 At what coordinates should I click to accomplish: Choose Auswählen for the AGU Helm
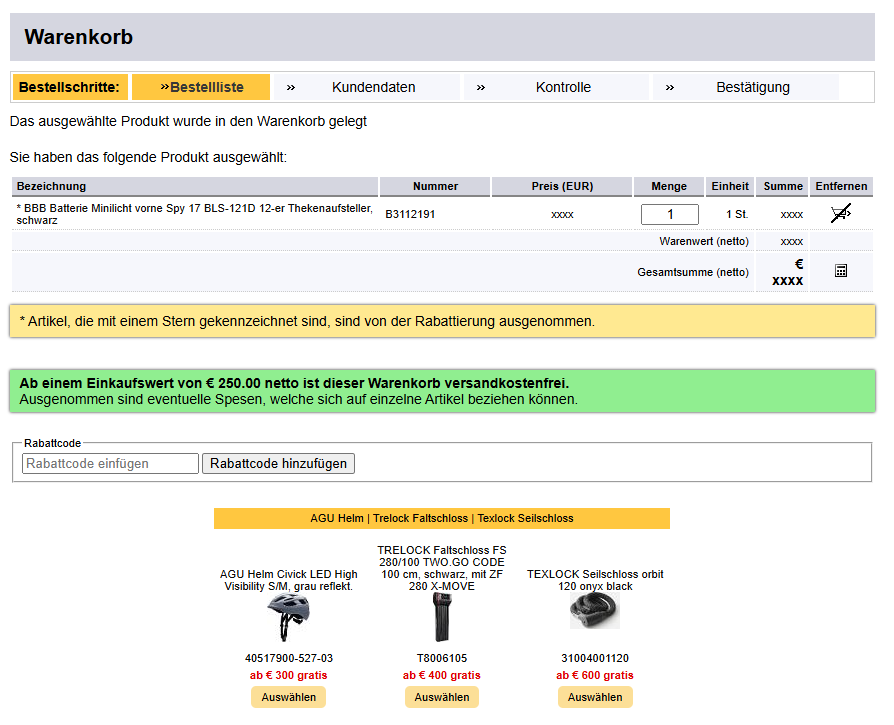(288, 697)
